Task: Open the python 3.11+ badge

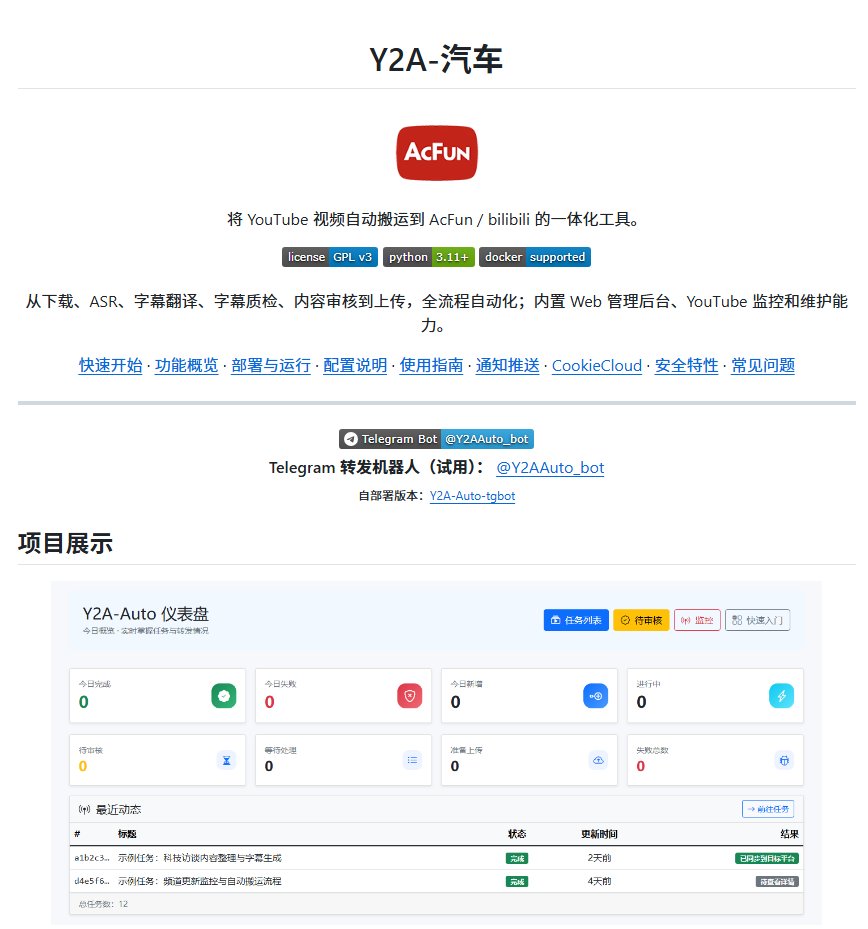Action: 428,257
